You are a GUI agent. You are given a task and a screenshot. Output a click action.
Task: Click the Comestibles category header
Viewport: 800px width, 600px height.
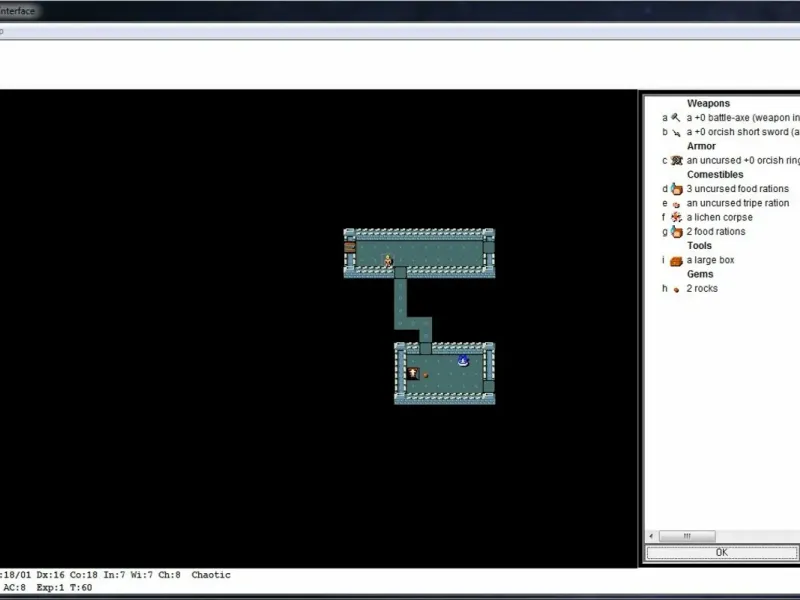point(715,174)
